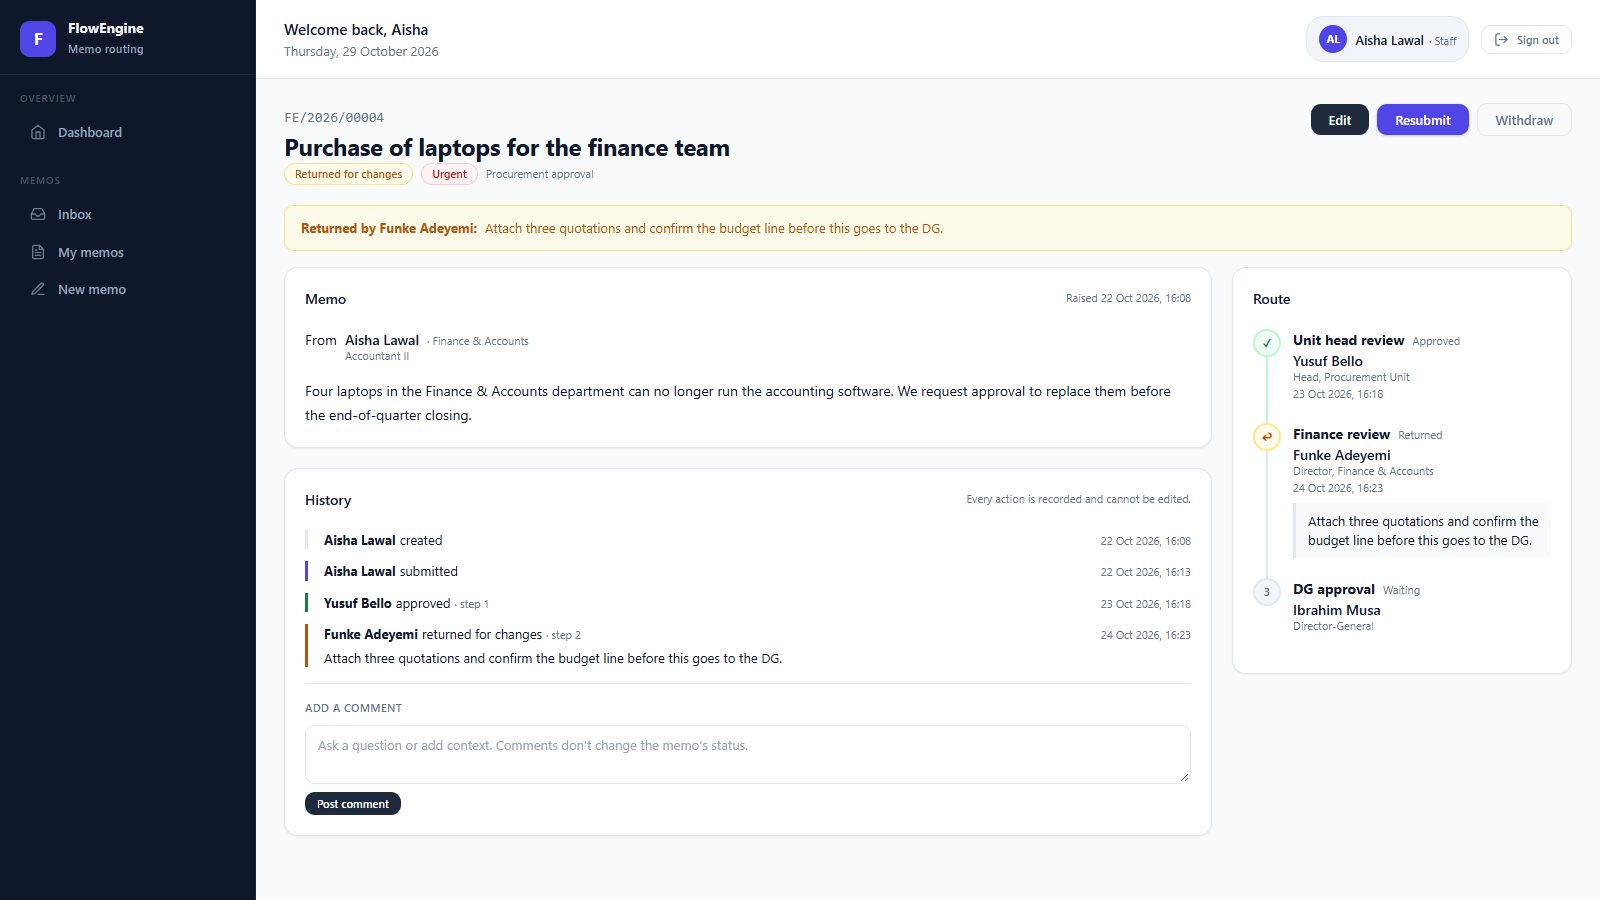Click the Urgent badge
1600x900 pixels.
pyautogui.click(x=449, y=174)
